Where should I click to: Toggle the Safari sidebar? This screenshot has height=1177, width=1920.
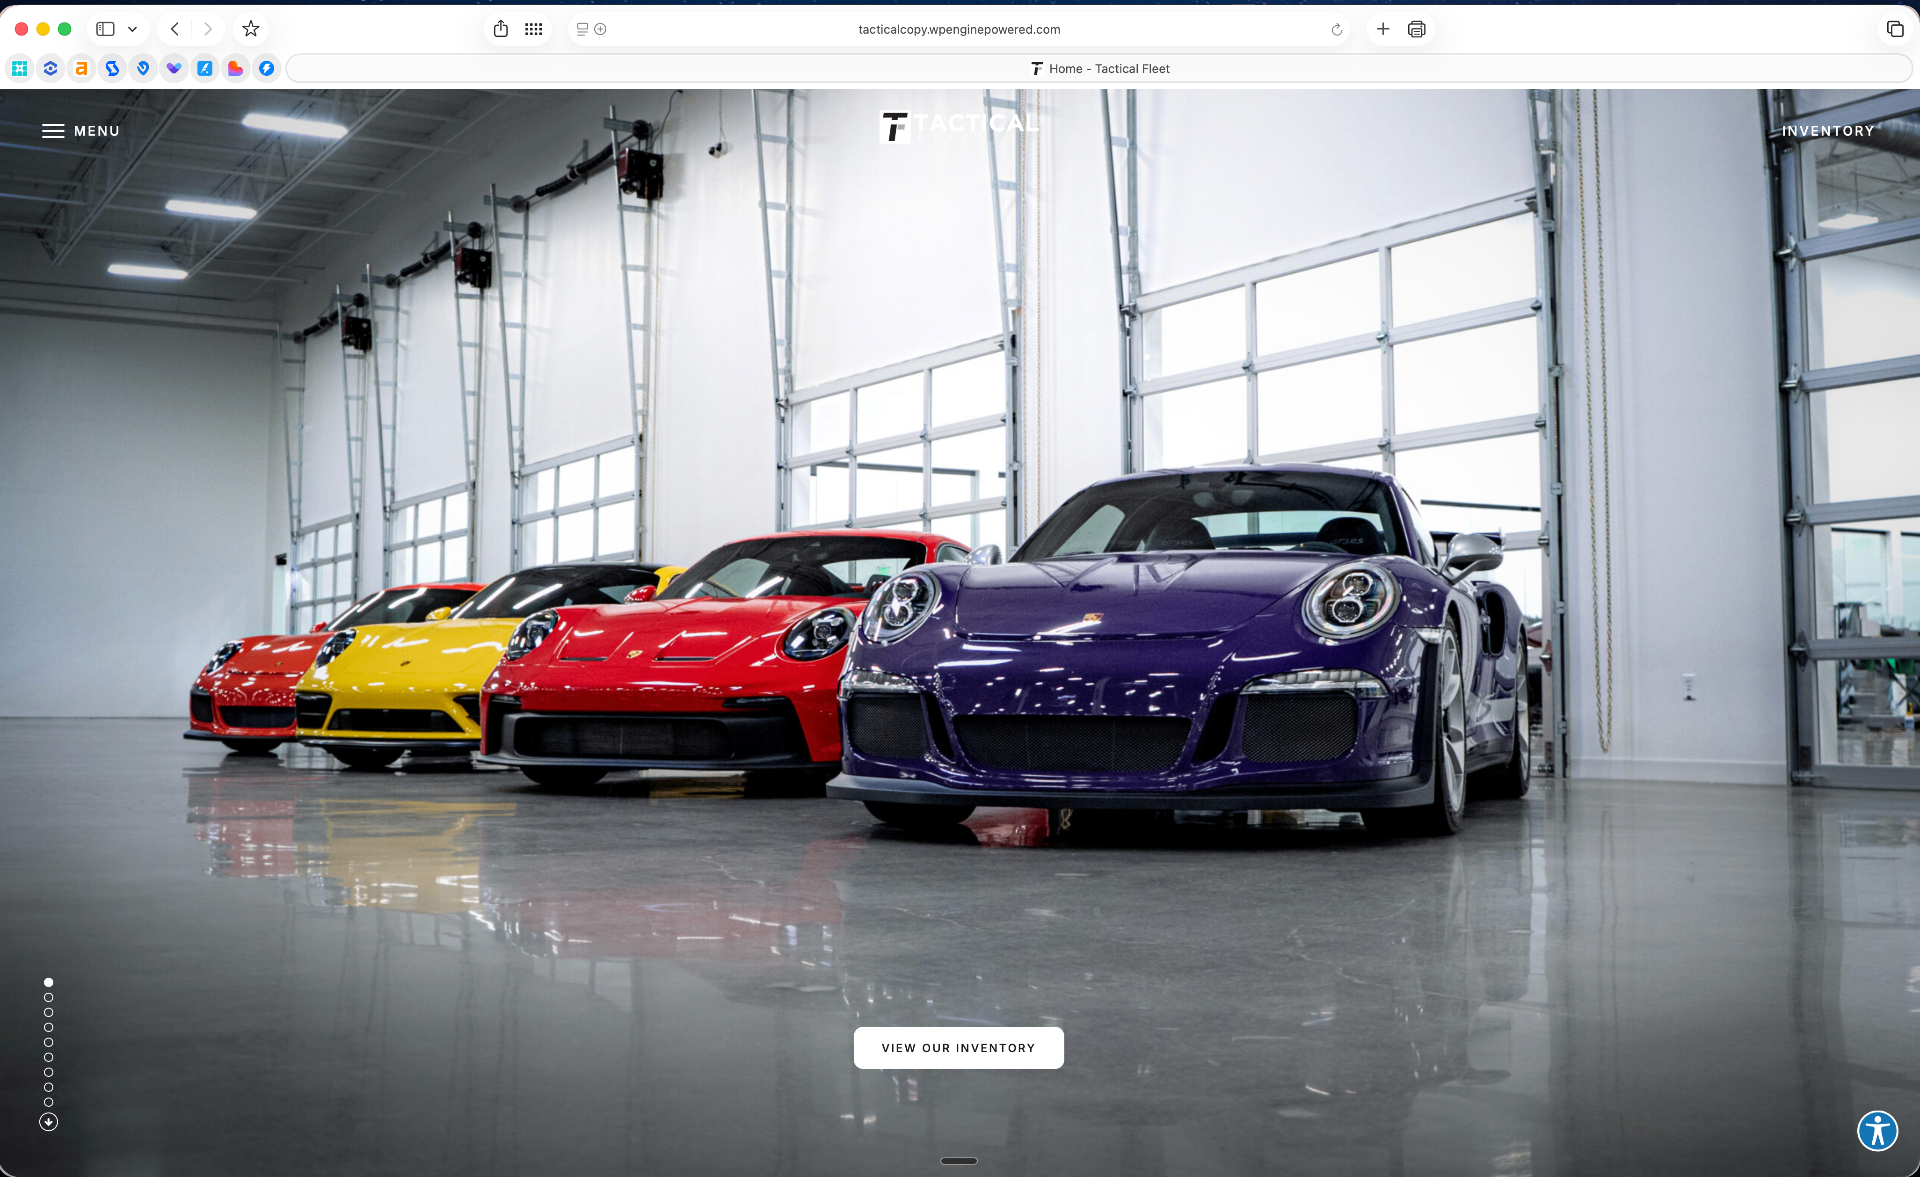point(105,29)
